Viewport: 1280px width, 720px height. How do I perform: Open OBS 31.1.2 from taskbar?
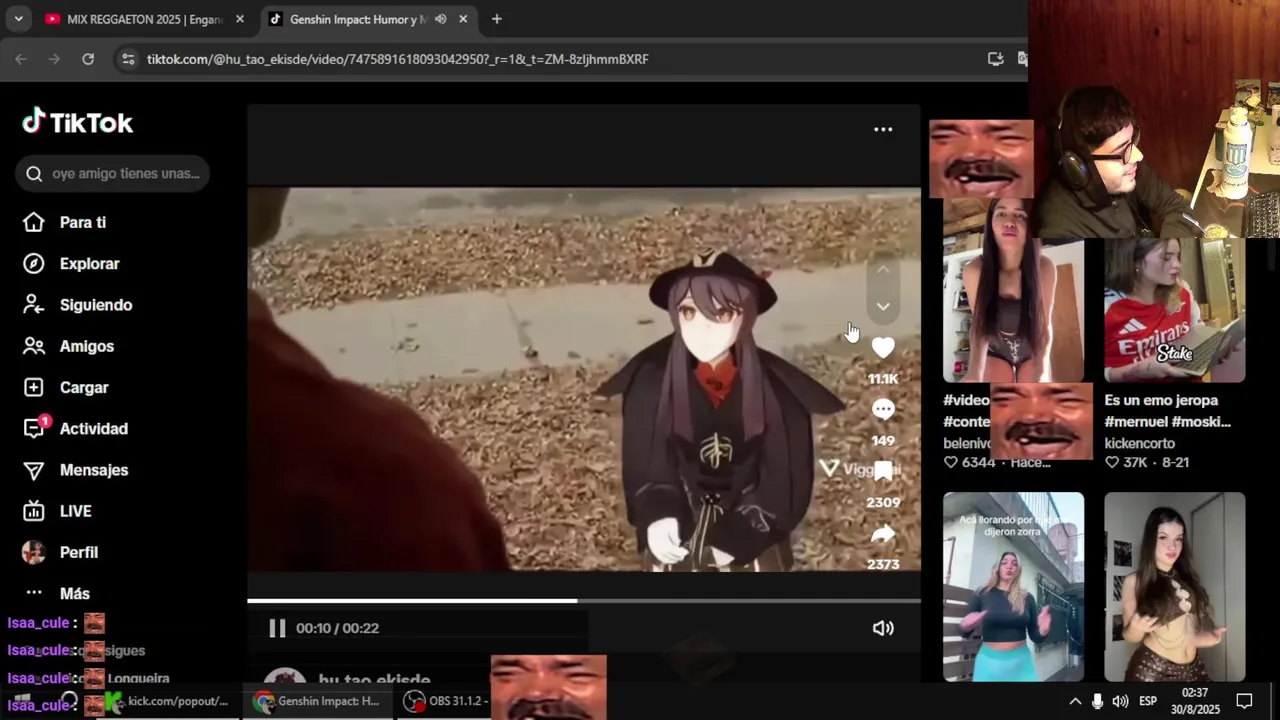click(x=445, y=701)
